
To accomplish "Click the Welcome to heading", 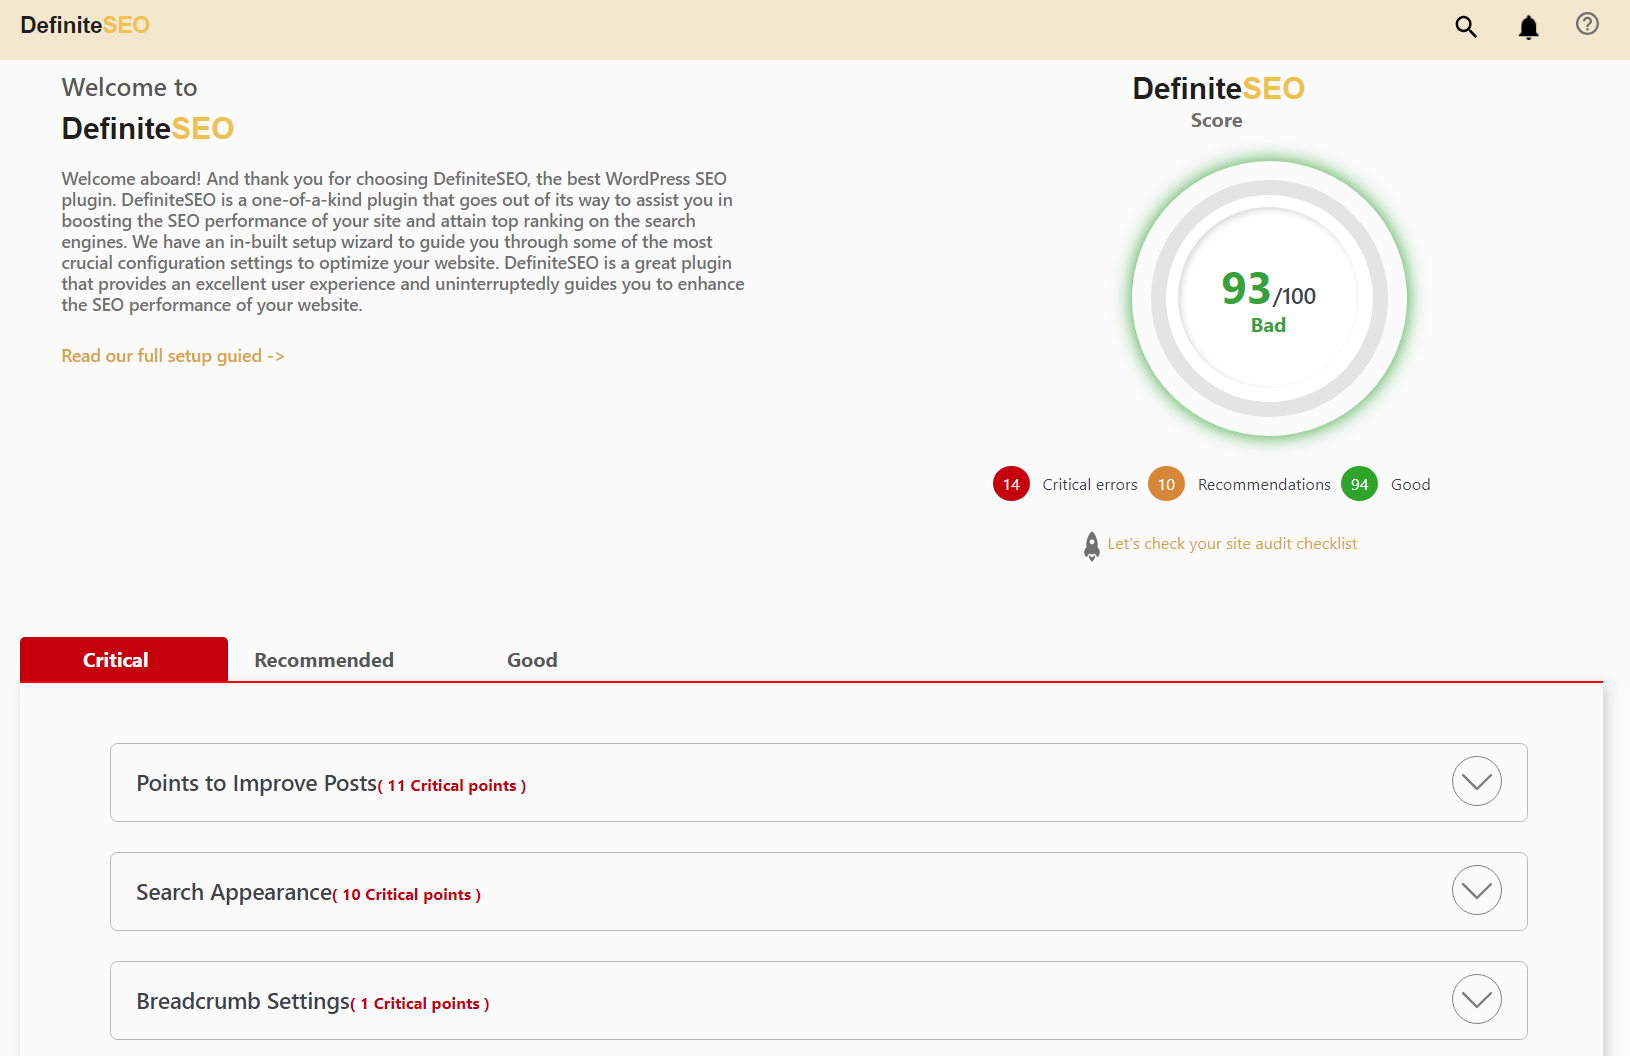I will coord(130,88).
